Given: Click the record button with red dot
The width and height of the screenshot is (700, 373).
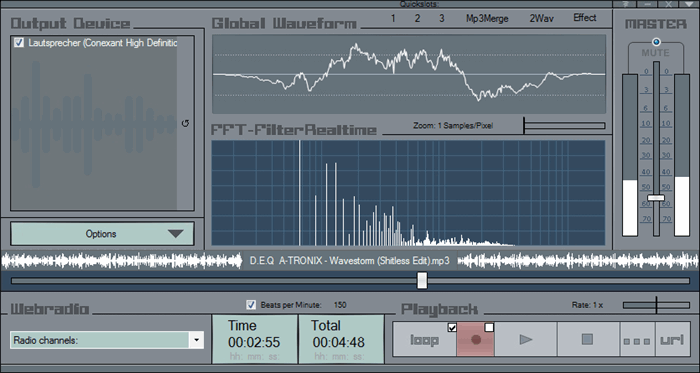Looking at the screenshot, I should [475, 340].
